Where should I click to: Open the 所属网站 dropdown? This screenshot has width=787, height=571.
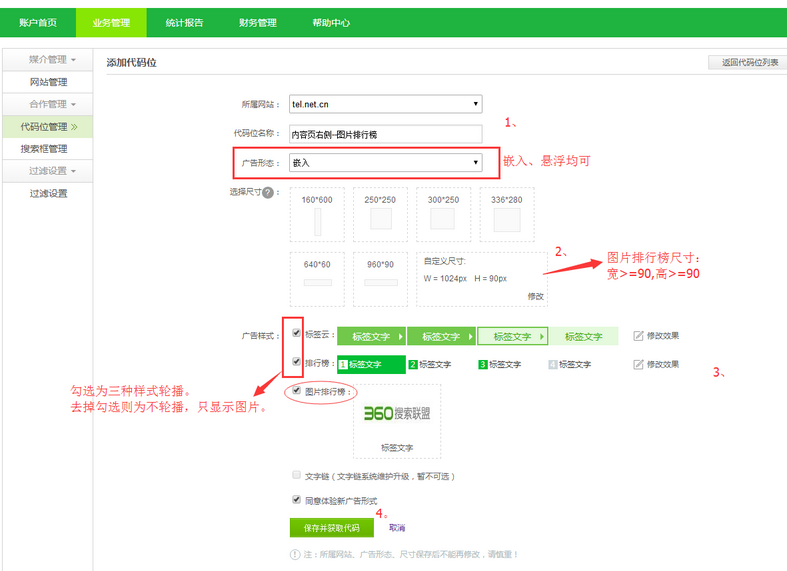(385, 104)
